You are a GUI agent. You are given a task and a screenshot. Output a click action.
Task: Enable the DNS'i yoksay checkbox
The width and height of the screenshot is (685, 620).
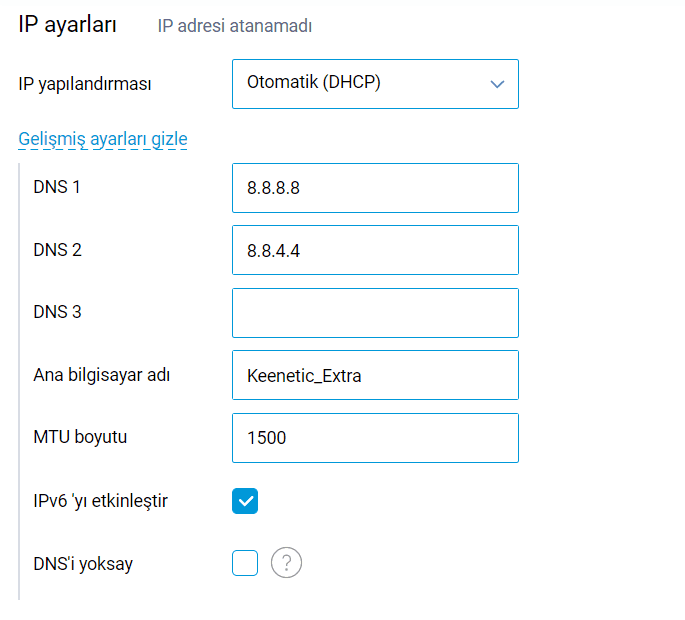click(x=245, y=563)
